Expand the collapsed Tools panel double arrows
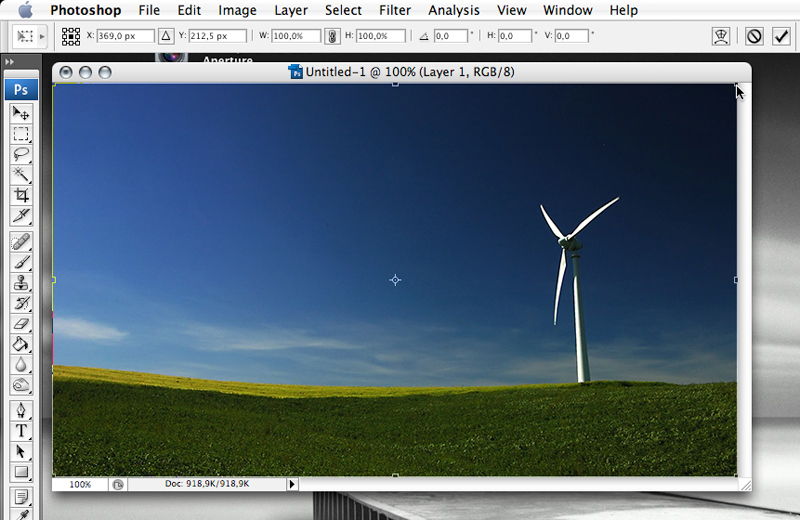 pyautogui.click(x=10, y=62)
